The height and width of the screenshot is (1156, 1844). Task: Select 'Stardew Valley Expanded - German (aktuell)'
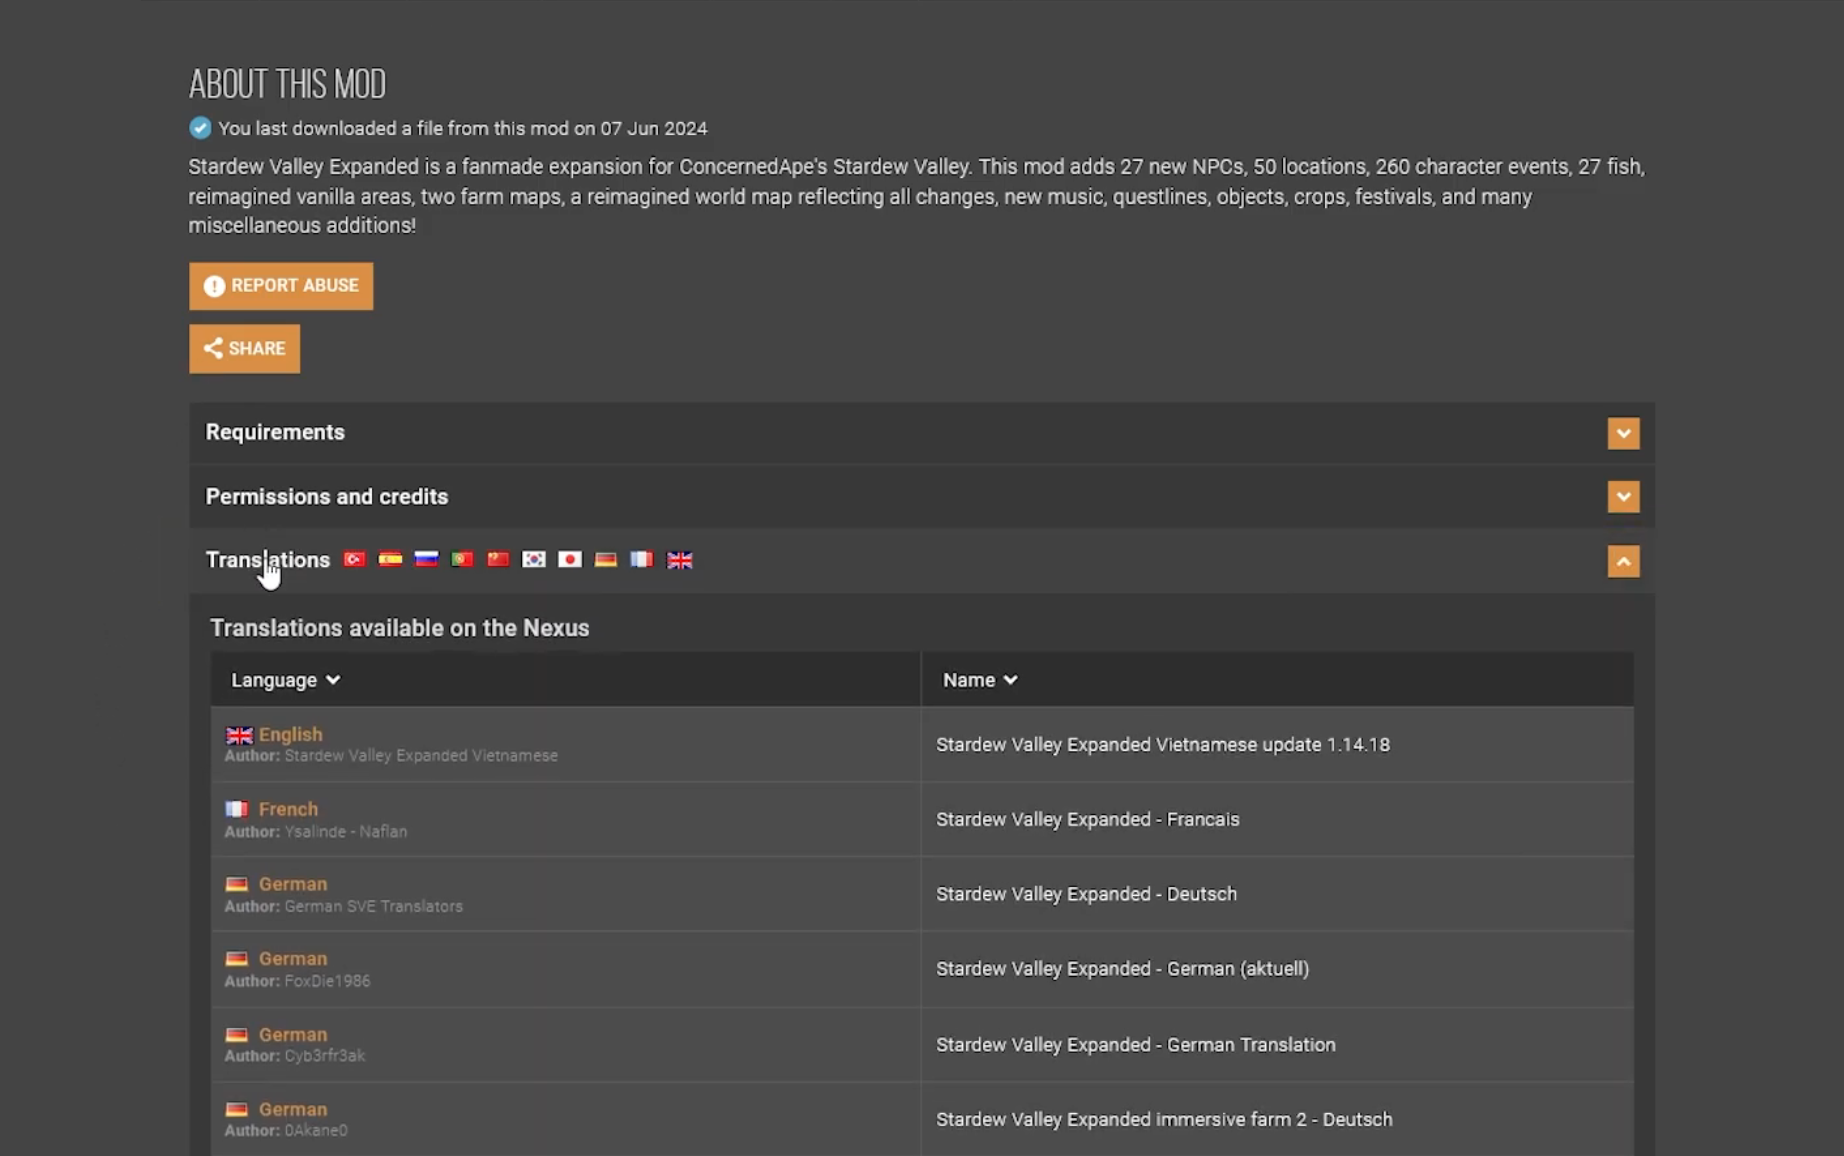click(x=1123, y=969)
